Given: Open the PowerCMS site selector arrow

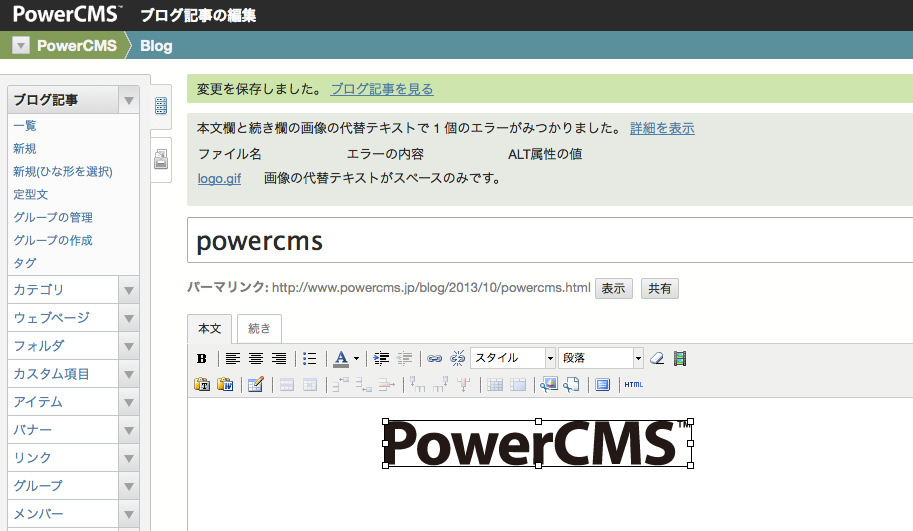Looking at the screenshot, I should 21,45.
